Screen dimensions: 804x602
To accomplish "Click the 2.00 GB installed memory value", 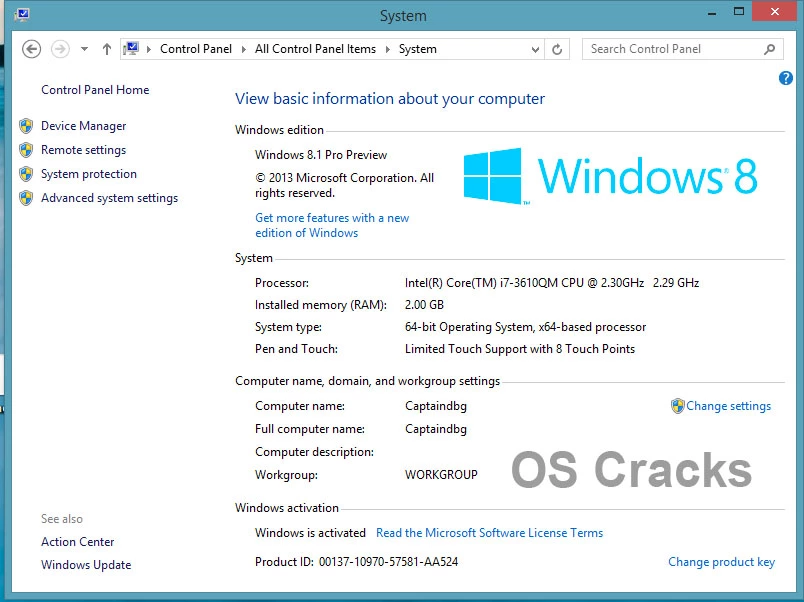I will click(424, 305).
